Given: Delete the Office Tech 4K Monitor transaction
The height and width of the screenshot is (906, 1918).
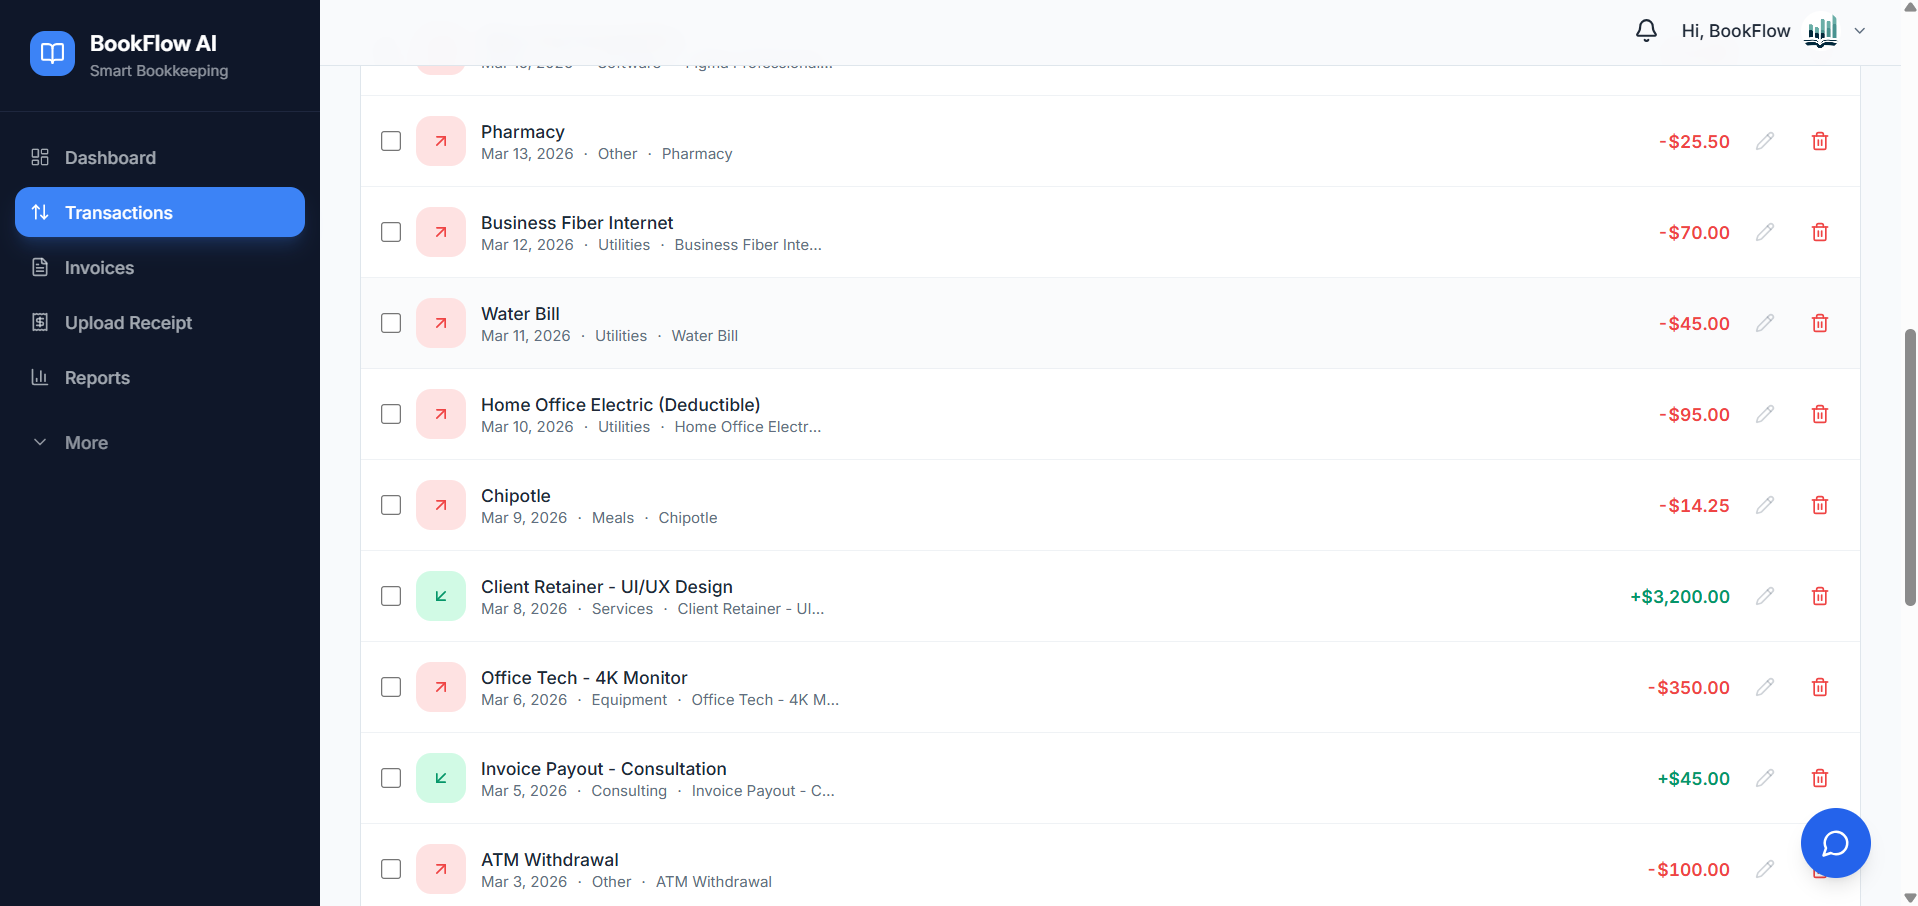Looking at the screenshot, I should [1820, 687].
